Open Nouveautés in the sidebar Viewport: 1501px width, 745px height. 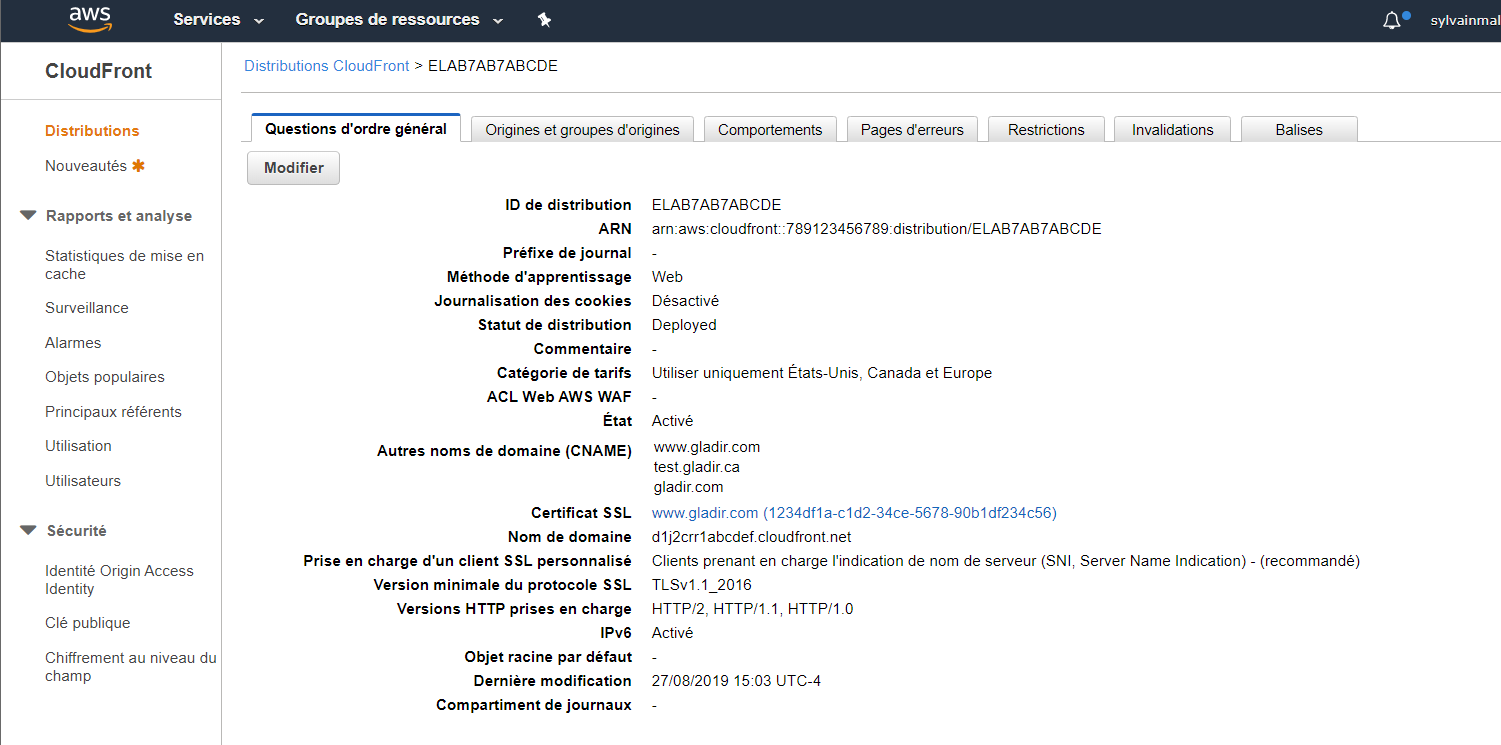point(87,166)
